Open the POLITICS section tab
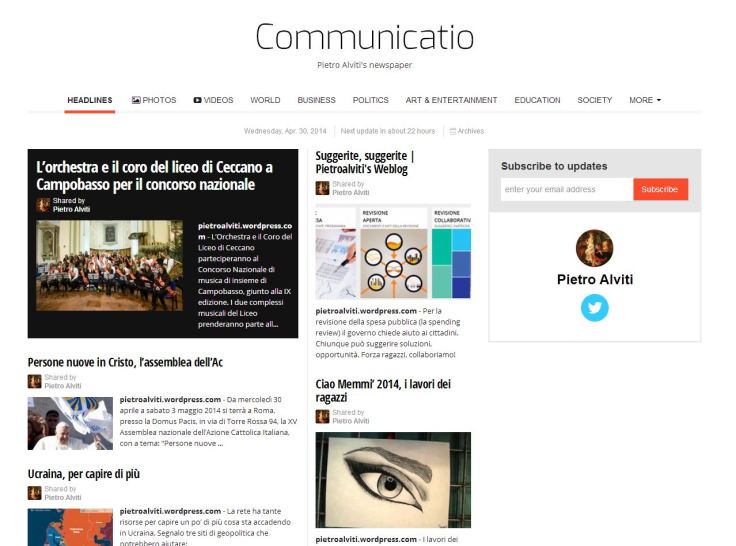 coord(370,100)
